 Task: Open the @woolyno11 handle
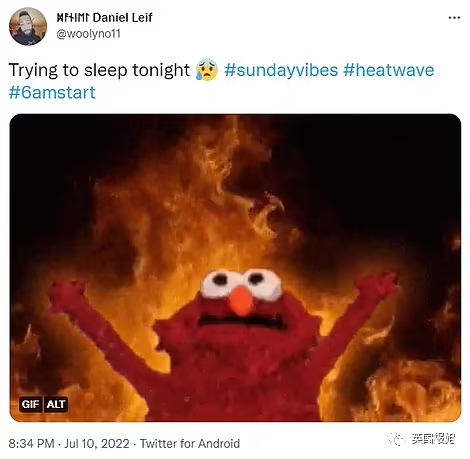coord(88,34)
